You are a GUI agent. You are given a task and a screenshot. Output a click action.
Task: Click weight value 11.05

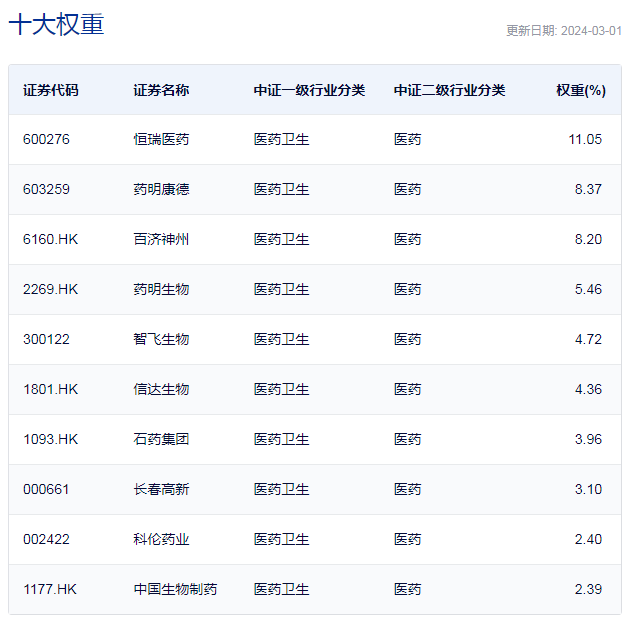[585, 139]
